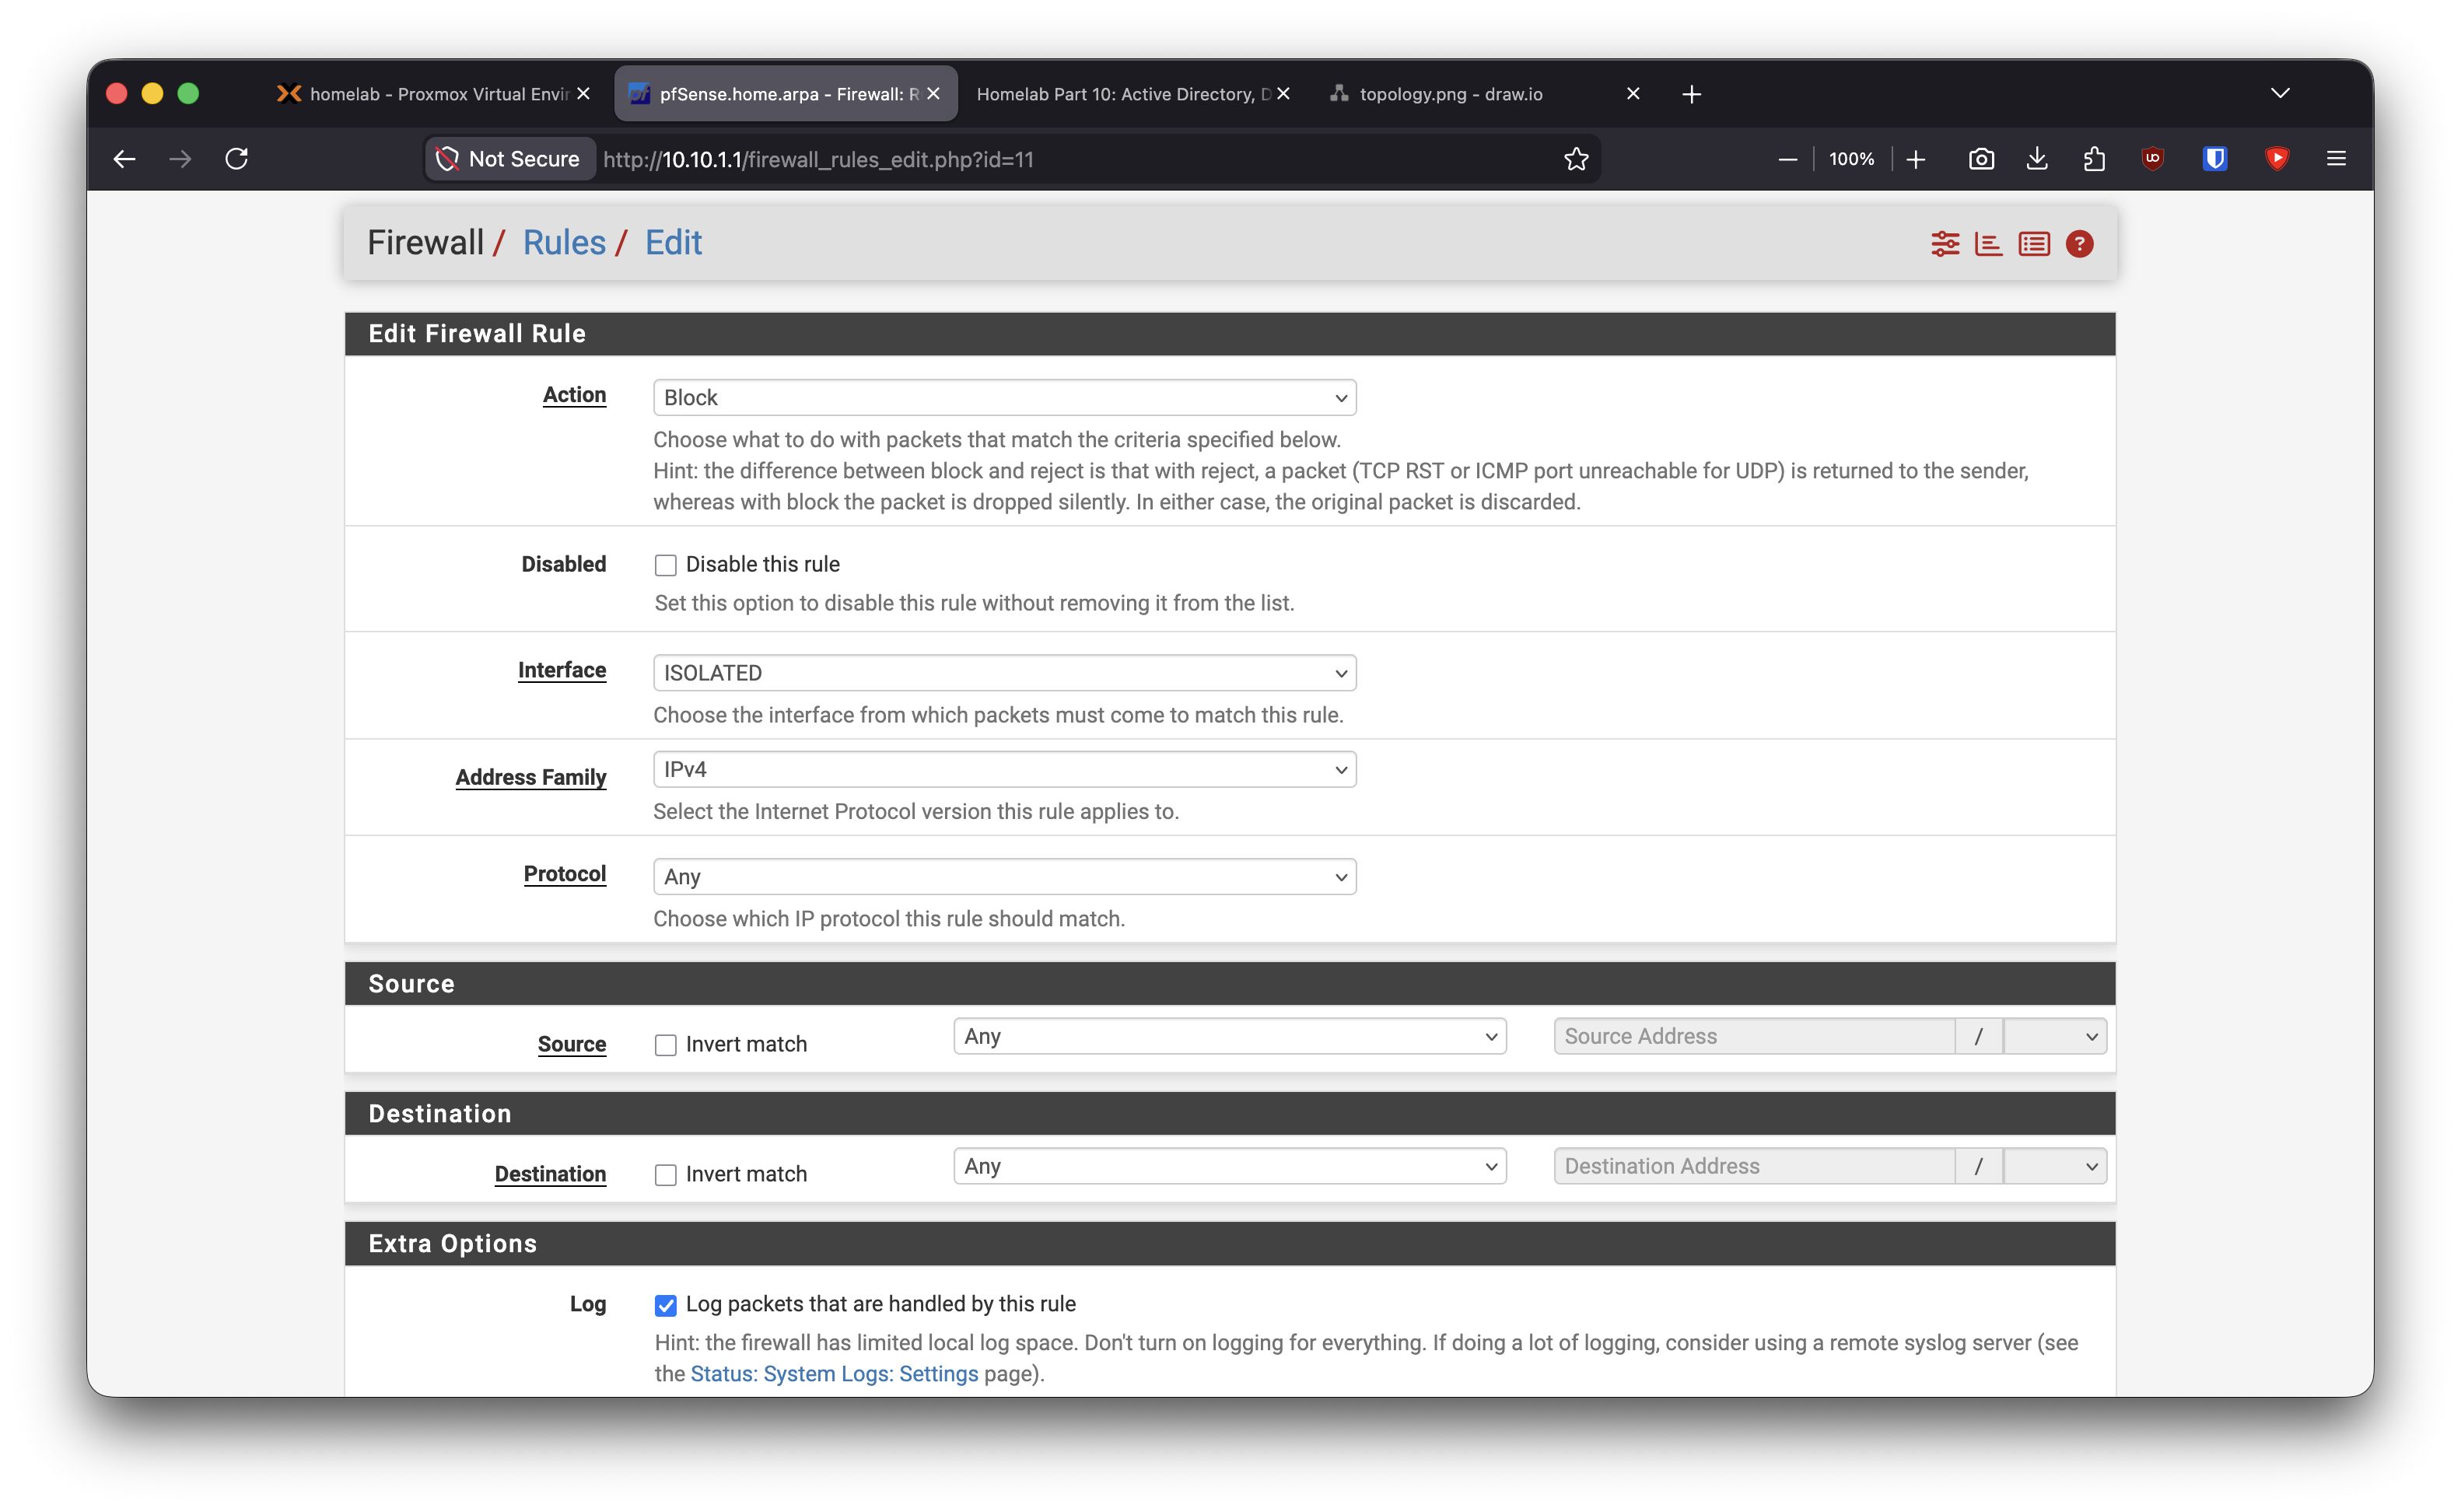Open the uBlock Origin extension icon
The image size is (2461, 1512).
[2152, 159]
